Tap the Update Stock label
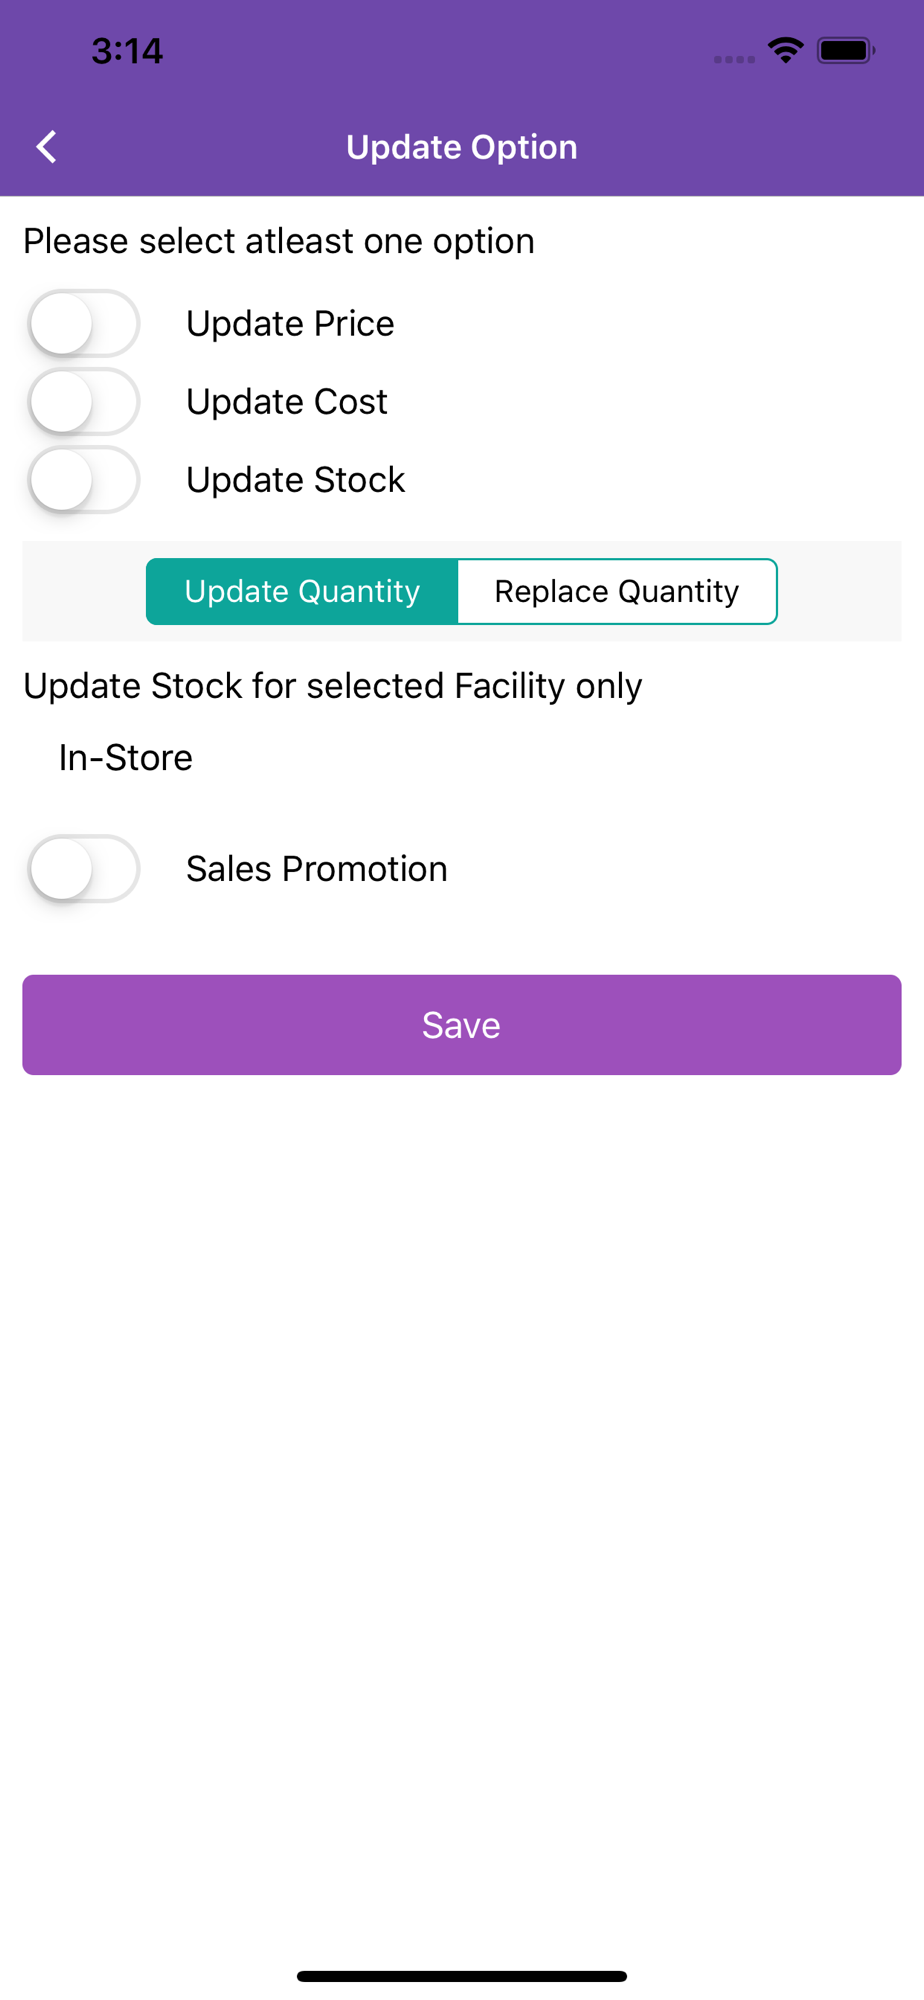The width and height of the screenshot is (924, 2000). 296,480
